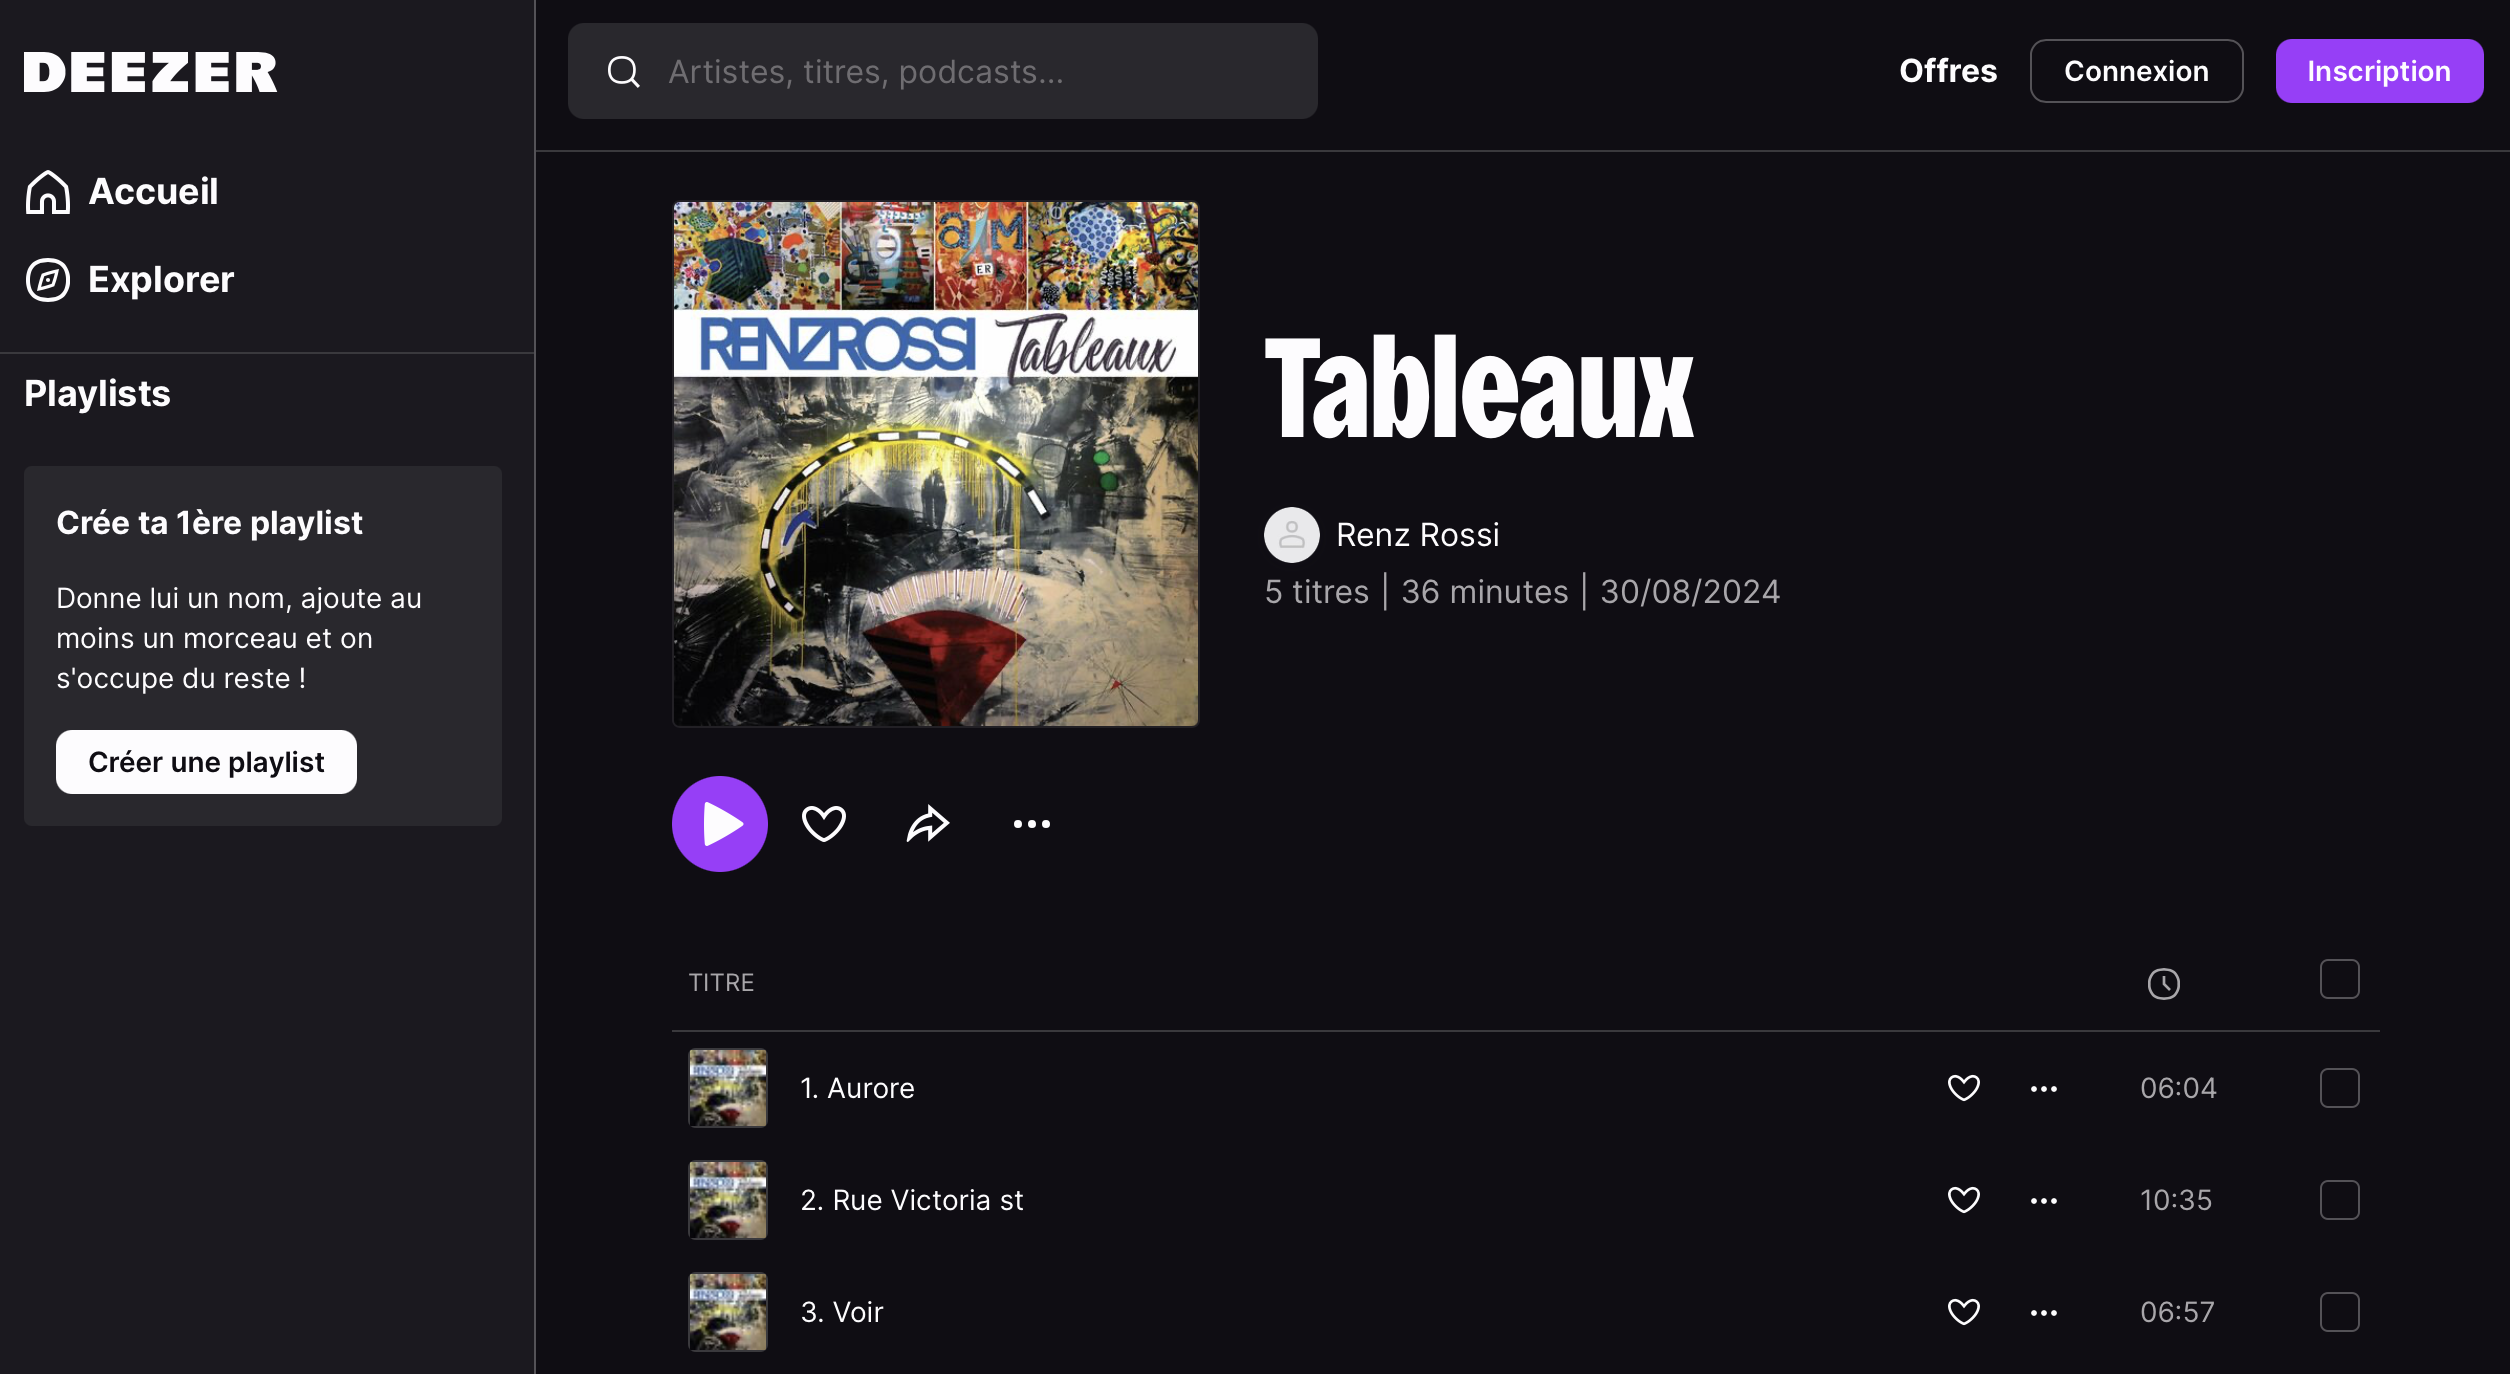Open album more options menu
This screenshot has width=2510, height=1374.
coord(1031,823)
